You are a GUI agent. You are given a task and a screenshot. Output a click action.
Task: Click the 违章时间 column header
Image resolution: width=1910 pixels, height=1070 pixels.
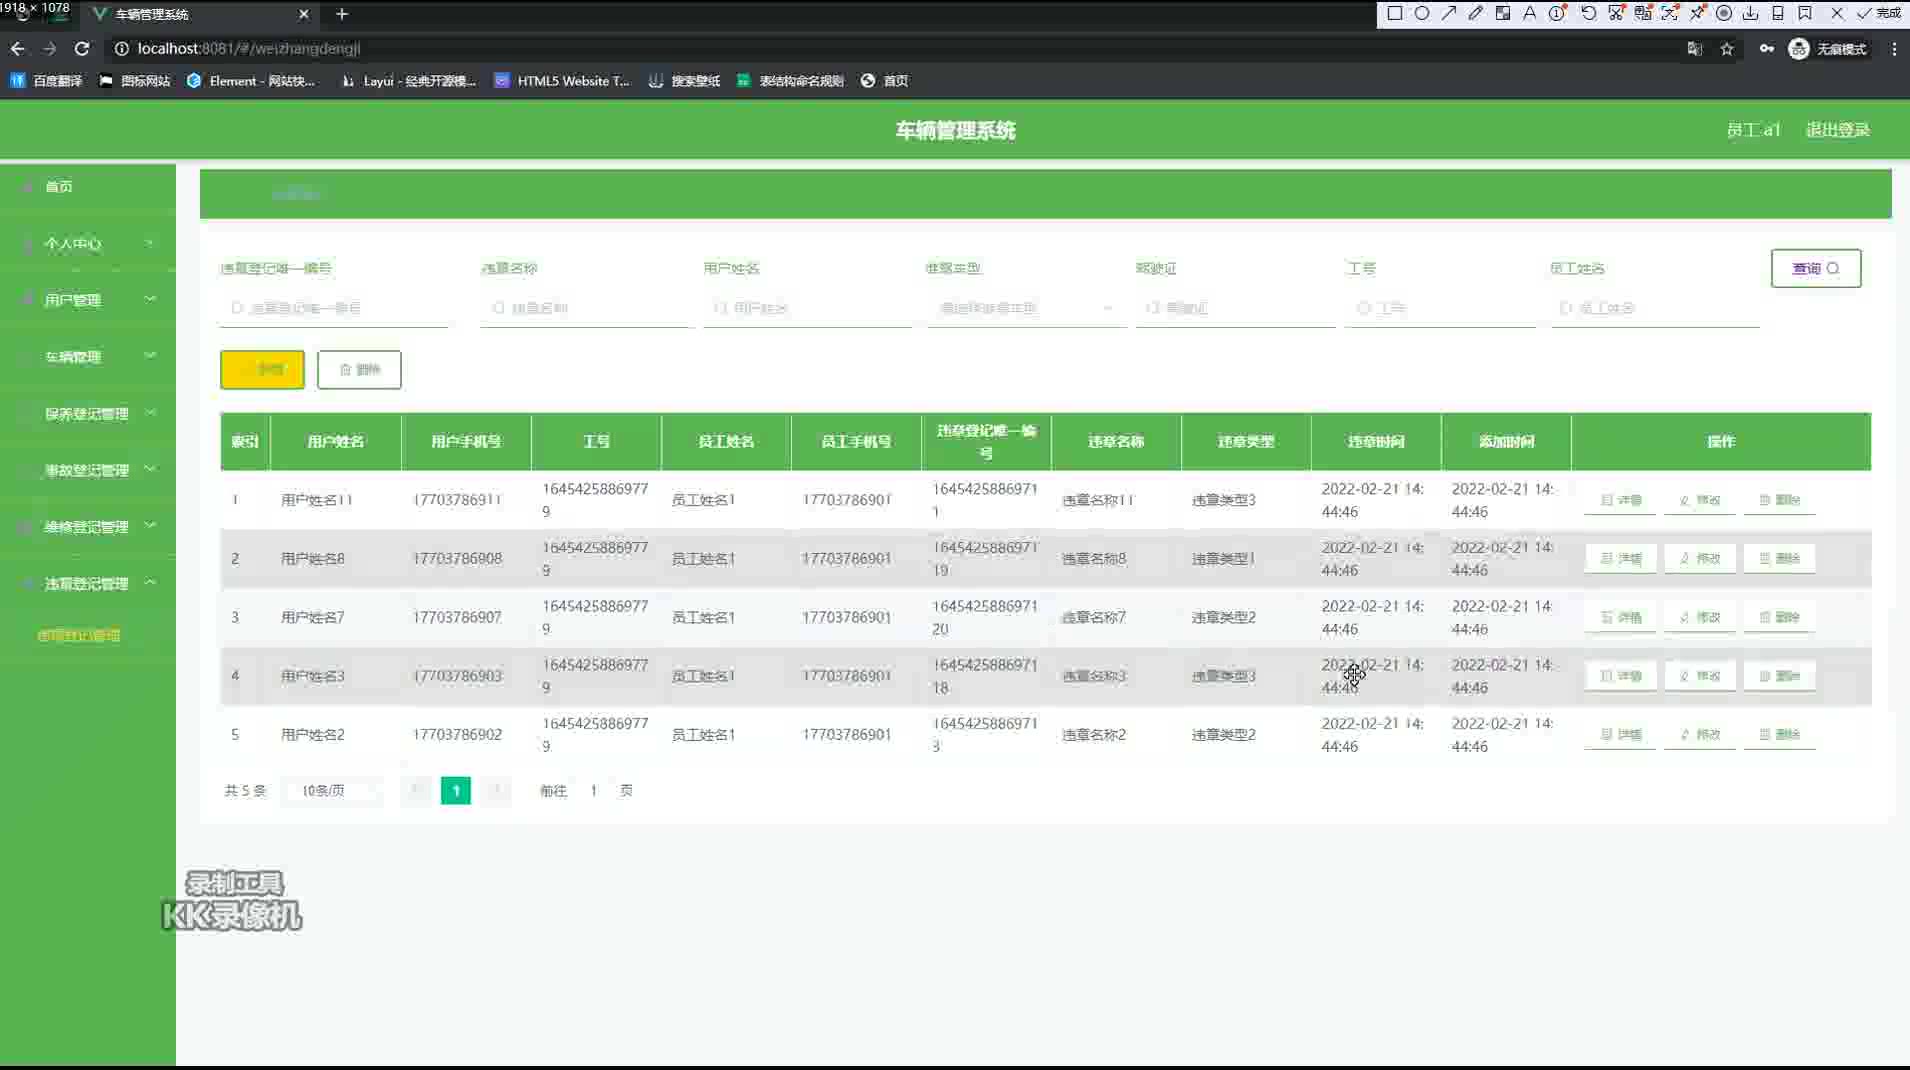(1376, 441)
